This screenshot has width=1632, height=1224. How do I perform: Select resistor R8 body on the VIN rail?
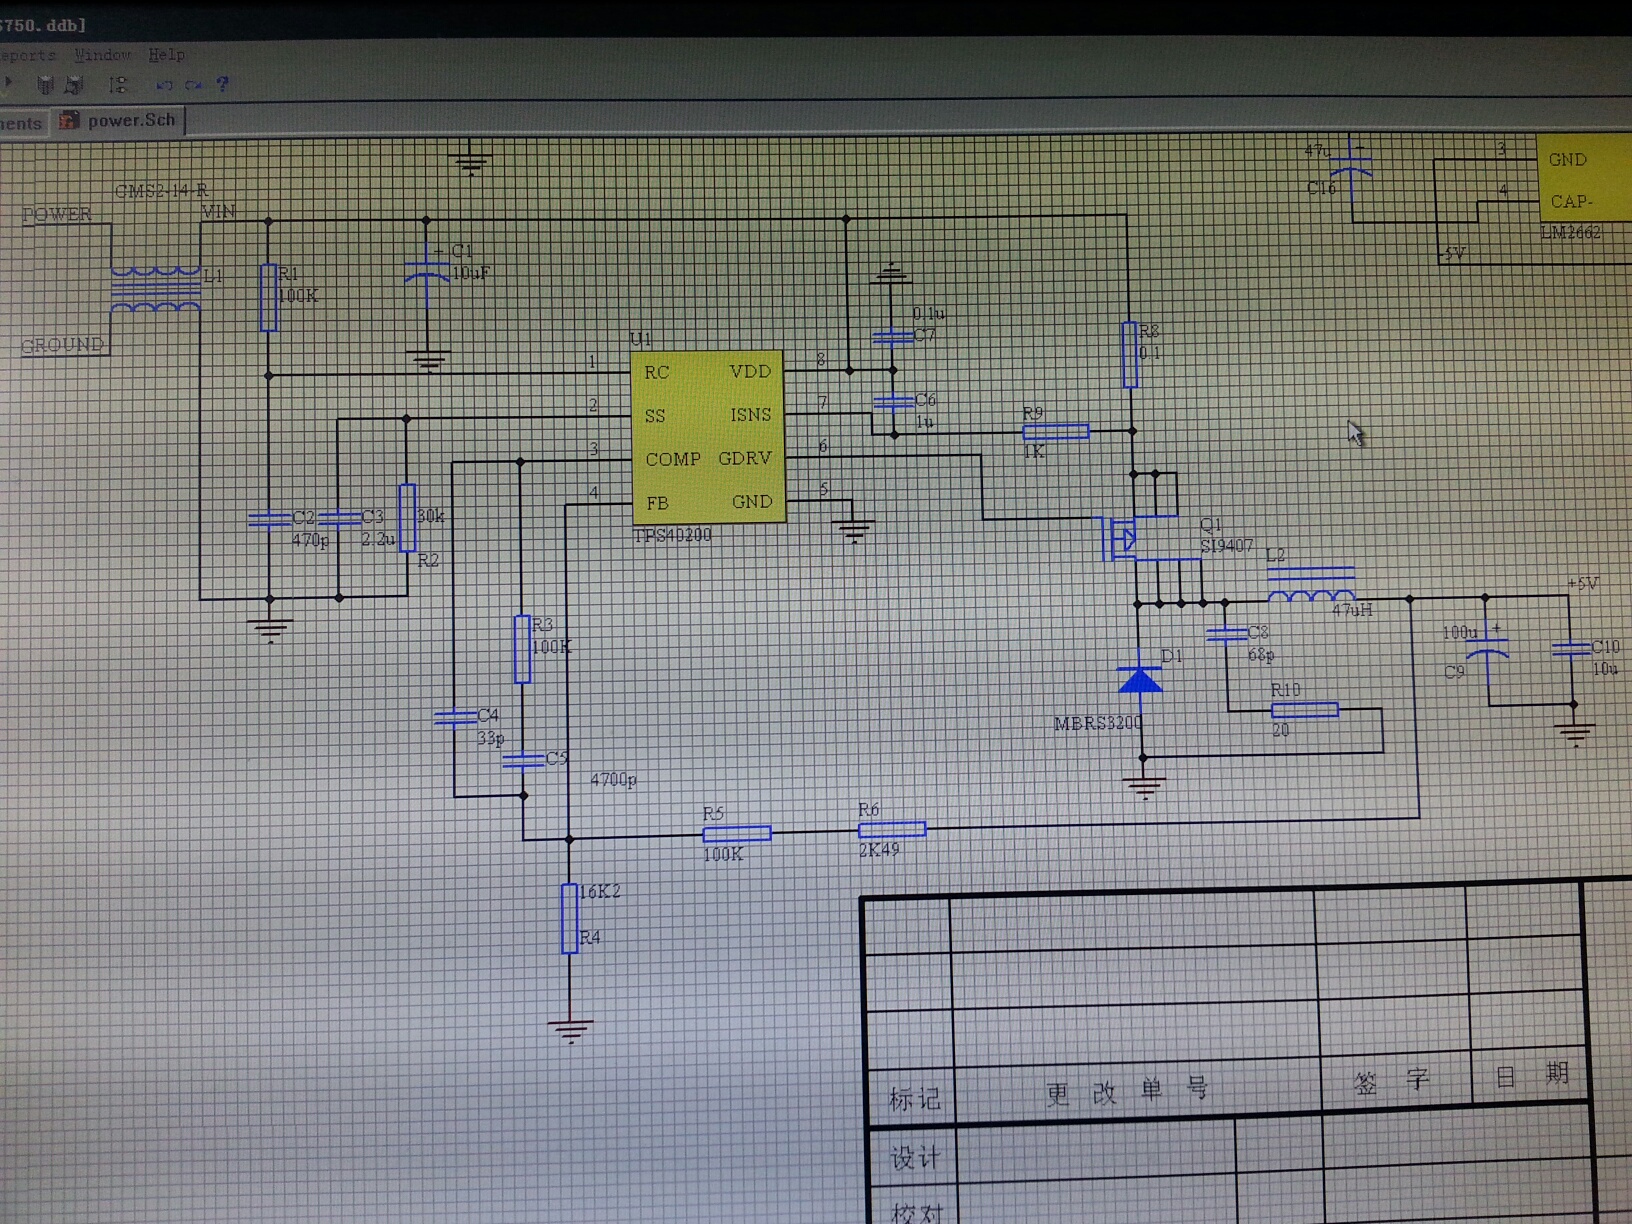[x=1129, y=354]
